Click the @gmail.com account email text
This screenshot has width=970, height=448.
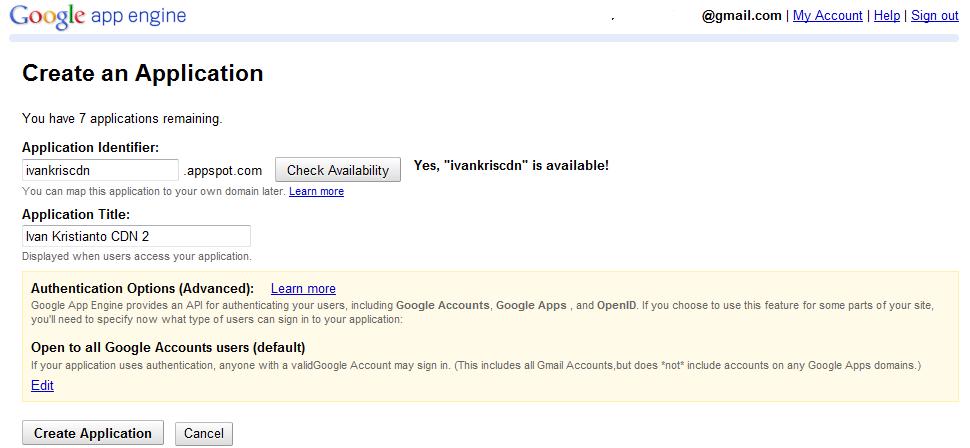pyautogui.click(x=742, y=16)
